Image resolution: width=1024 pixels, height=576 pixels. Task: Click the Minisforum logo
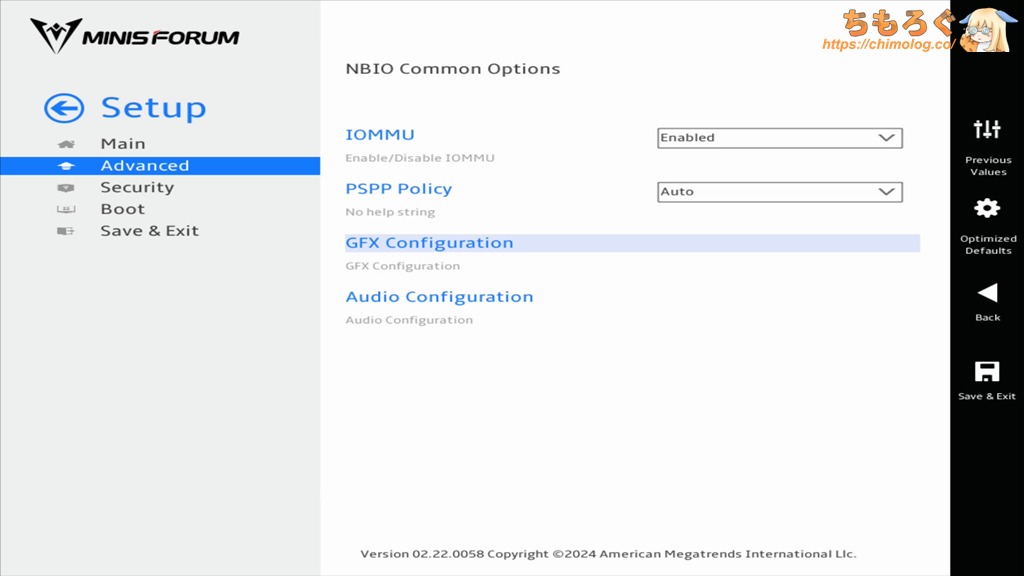[135, 37]
